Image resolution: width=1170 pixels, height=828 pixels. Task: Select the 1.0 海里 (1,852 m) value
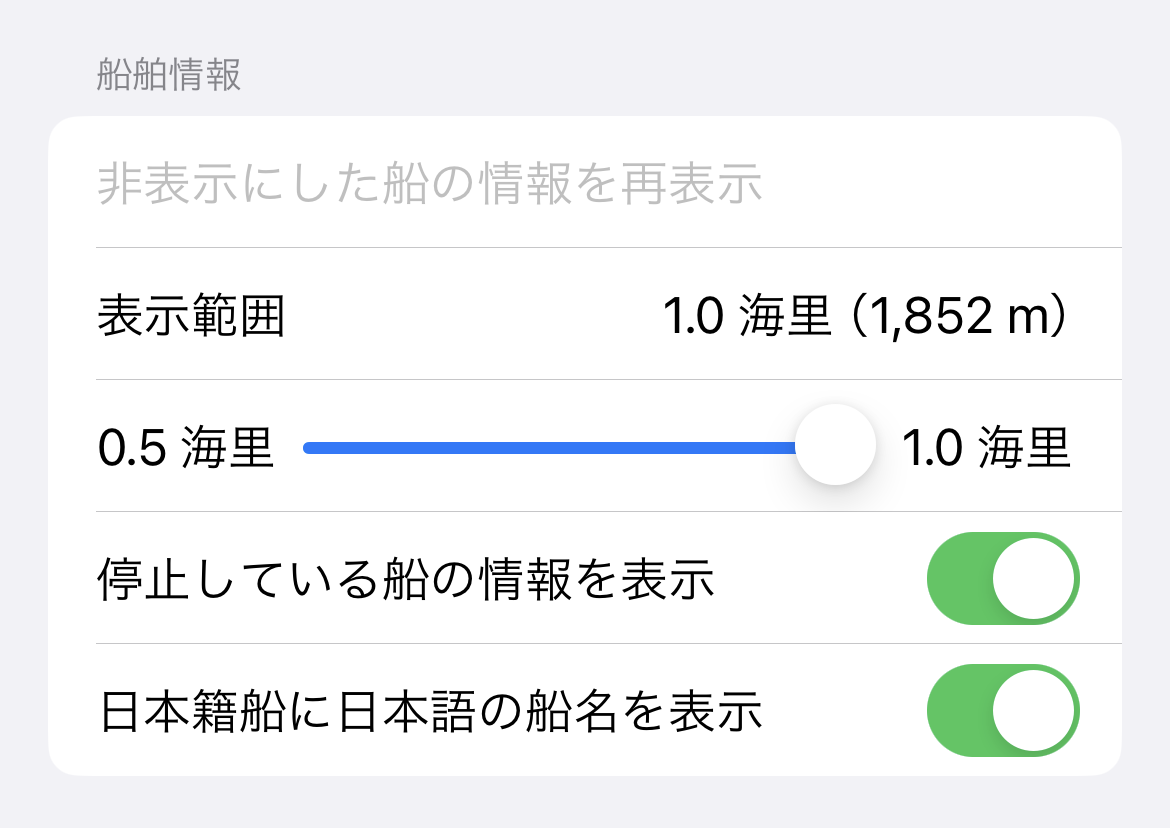[x=866, y=316]
